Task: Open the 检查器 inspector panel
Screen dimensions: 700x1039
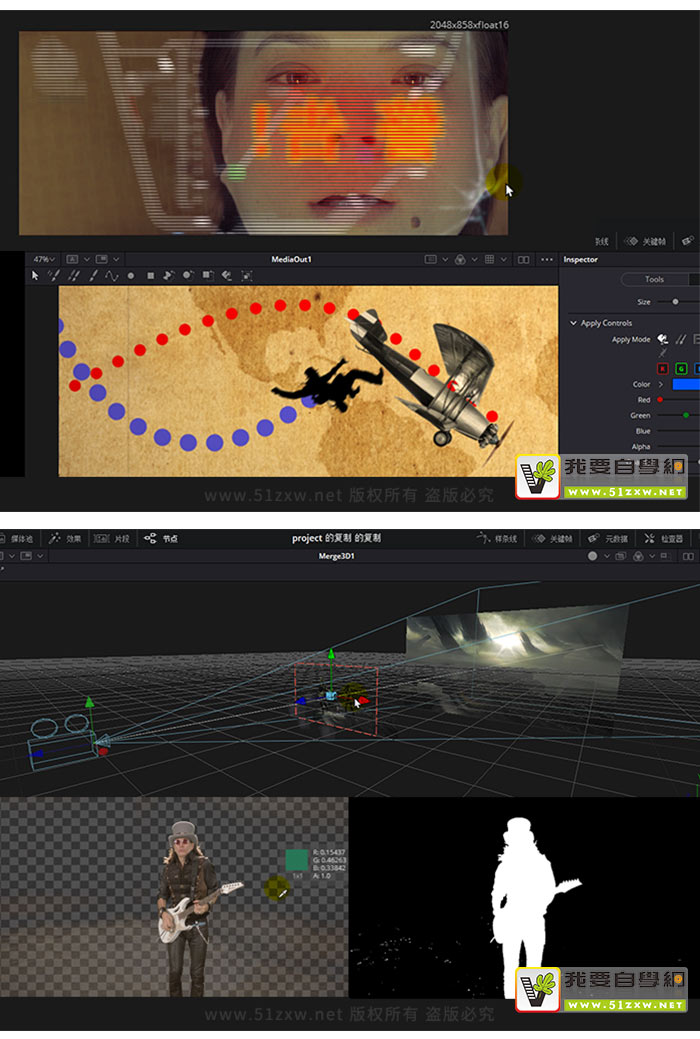Action: pyautogui.click(x=664, y=539)
